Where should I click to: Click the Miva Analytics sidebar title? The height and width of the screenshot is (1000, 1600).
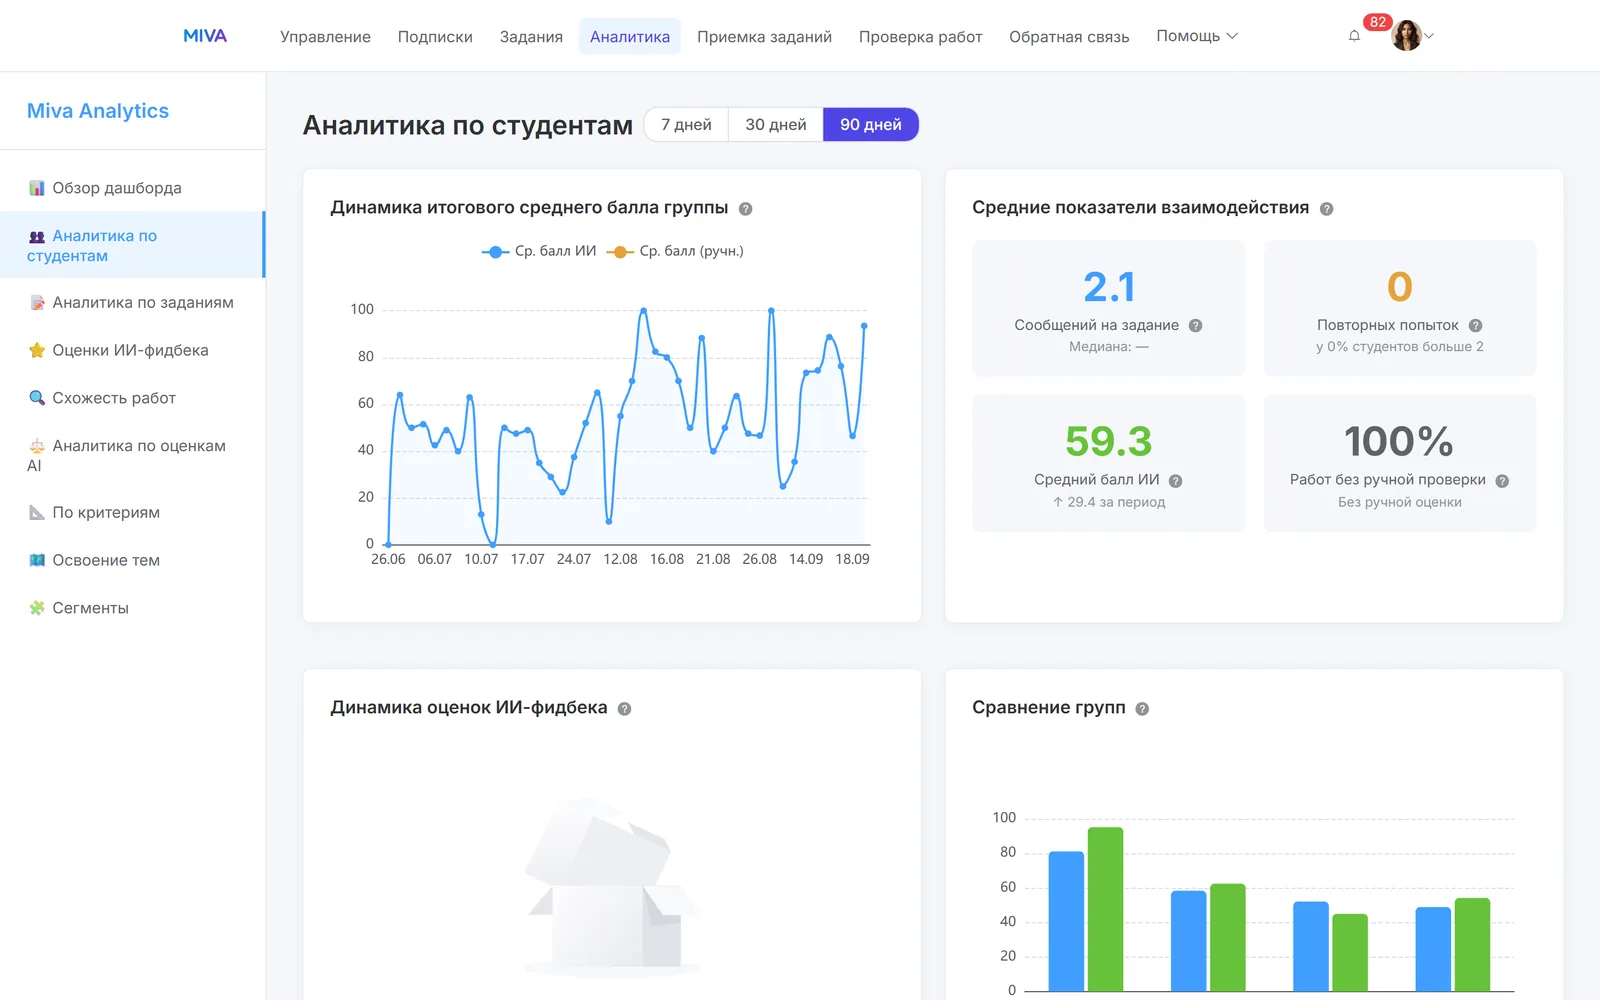pos(98,111)
